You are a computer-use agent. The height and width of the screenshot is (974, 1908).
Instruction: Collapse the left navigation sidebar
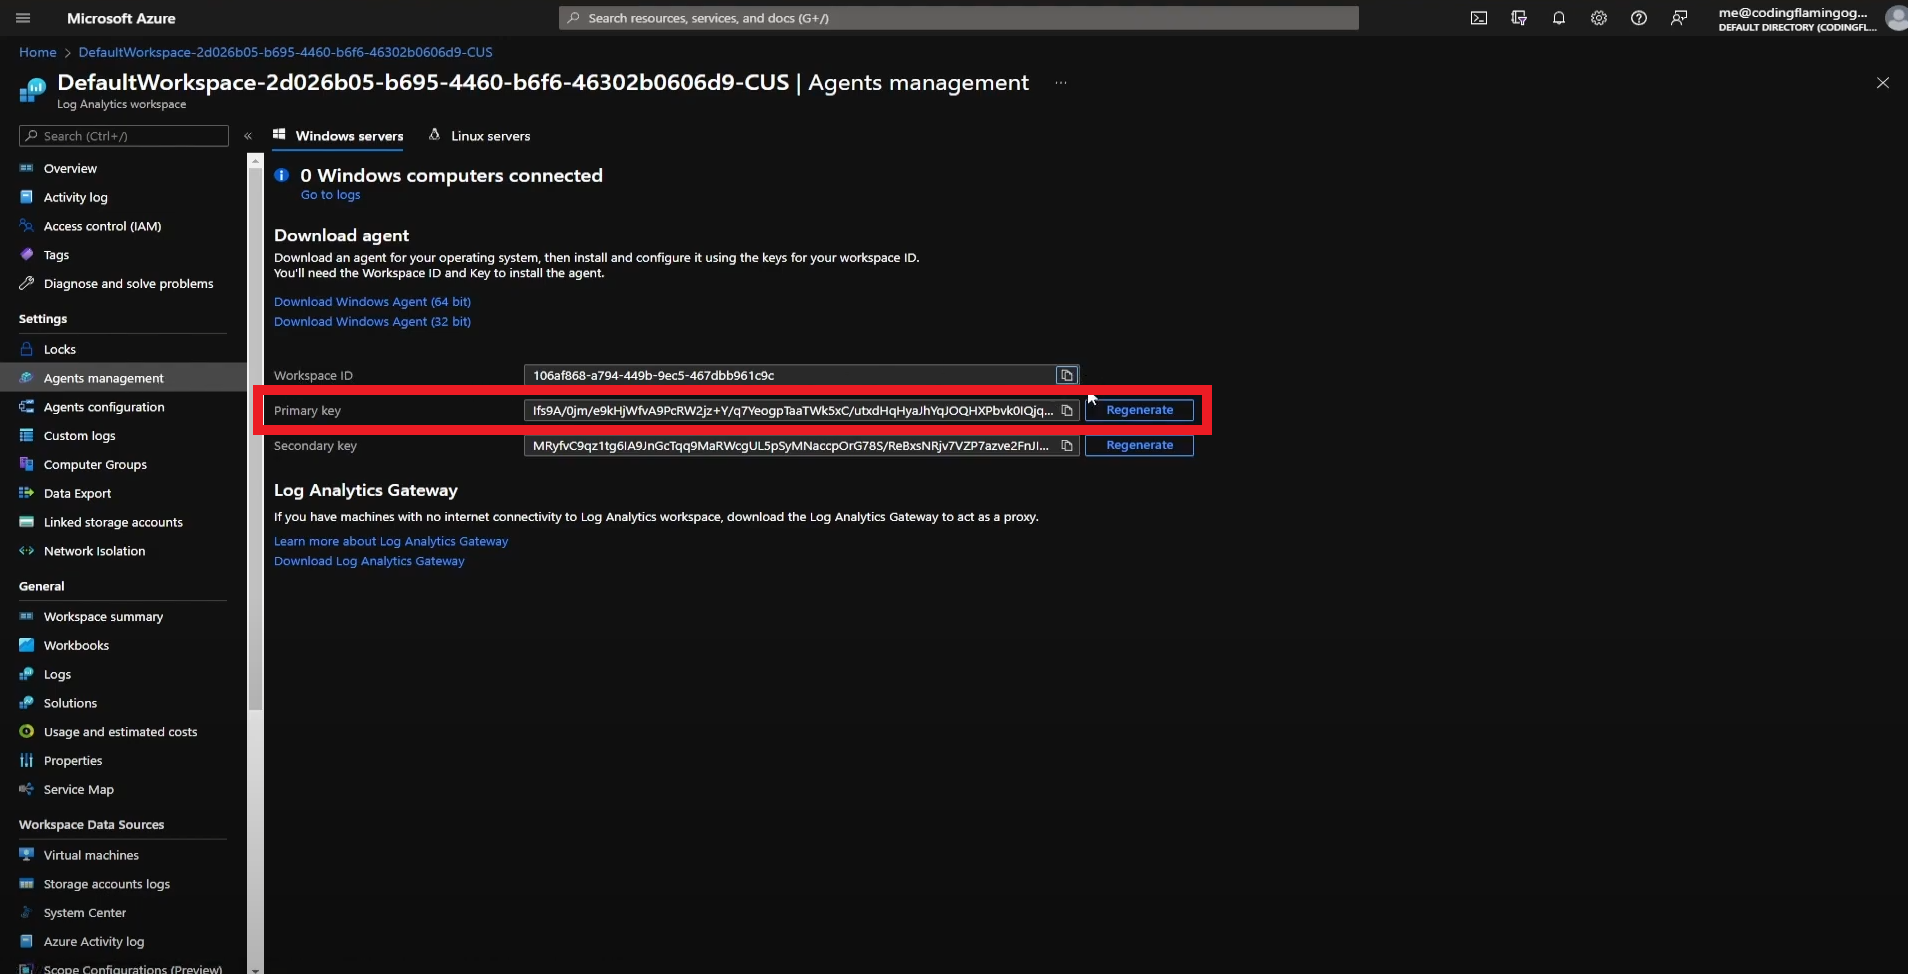pyautogui.click(x=248, y=136)
